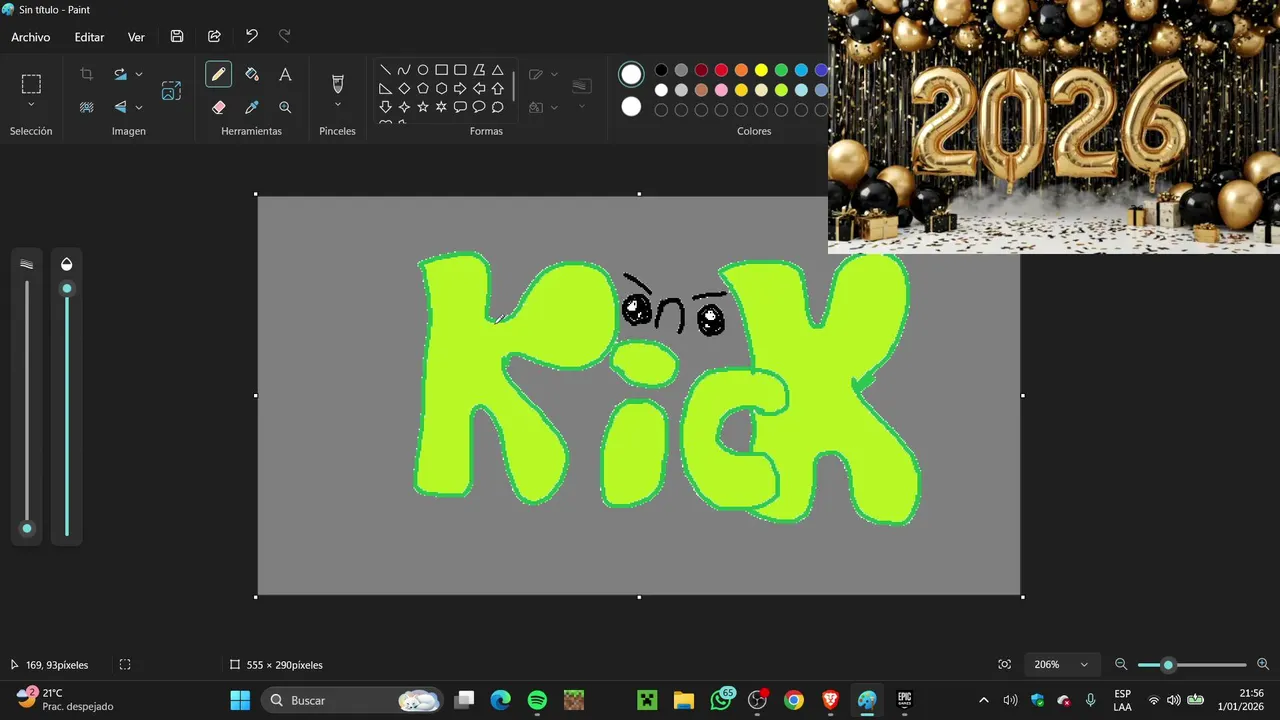
Task: Toggle the selection size status icon
Action: coord(125,664)
